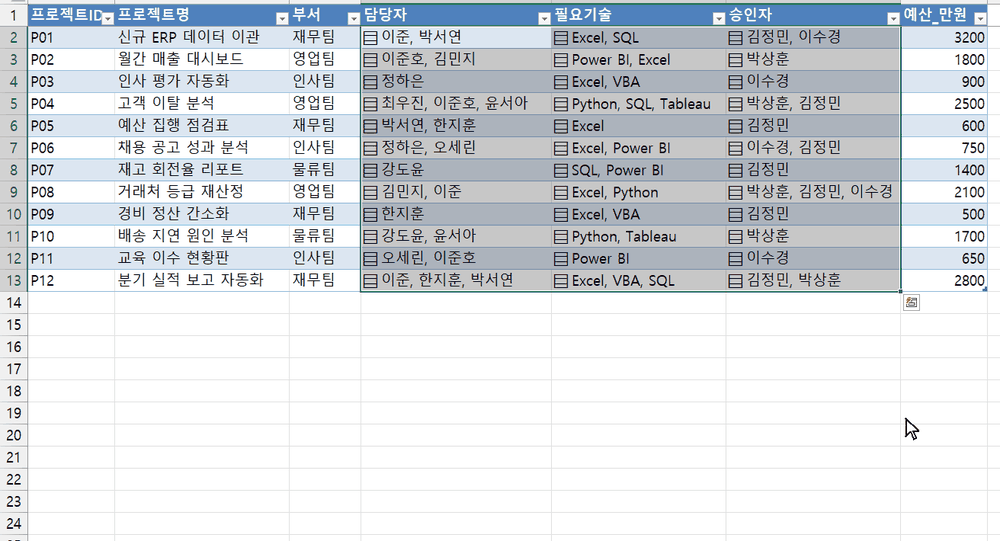Open the 예산_만원 column filter dropdown

click(980, 19)
